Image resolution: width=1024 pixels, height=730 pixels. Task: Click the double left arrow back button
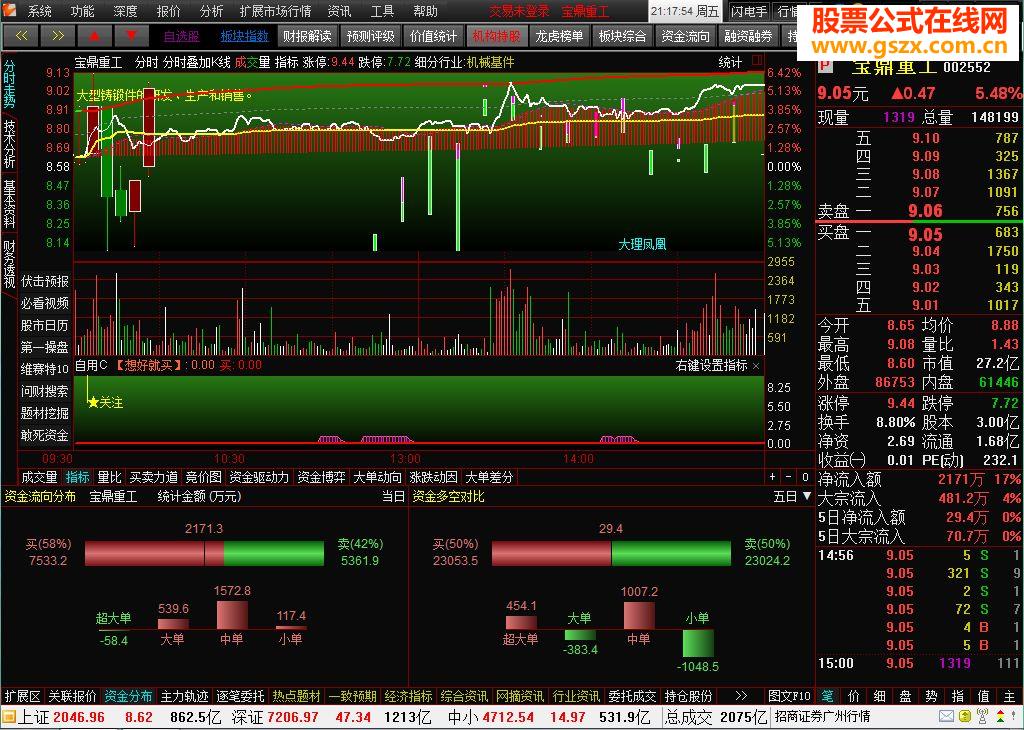coord(21,36)
